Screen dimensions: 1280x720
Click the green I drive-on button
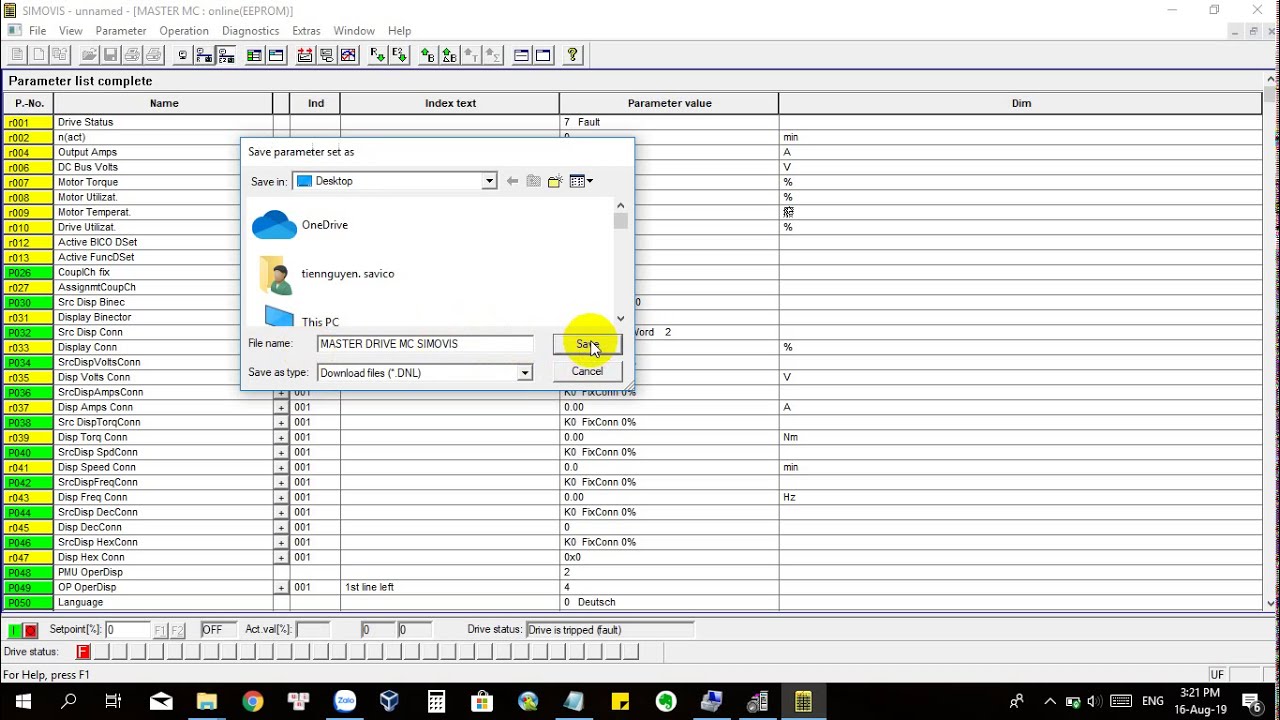[15, 630]
